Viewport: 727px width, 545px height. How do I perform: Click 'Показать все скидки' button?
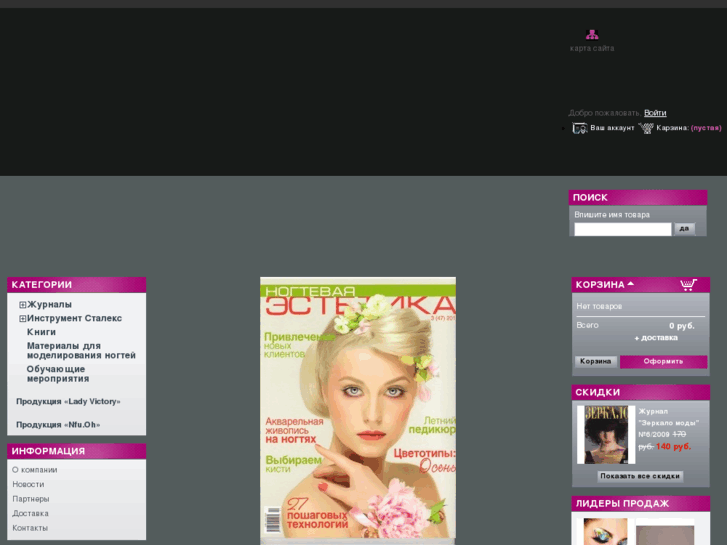pyautogui.click(x=640, y=476)
